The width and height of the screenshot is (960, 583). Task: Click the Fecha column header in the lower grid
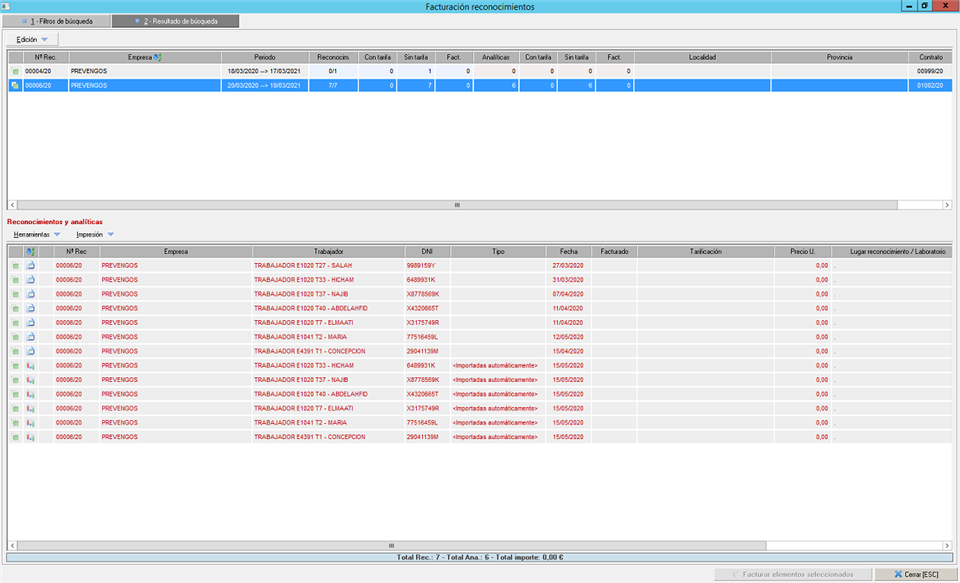[568, 251]
